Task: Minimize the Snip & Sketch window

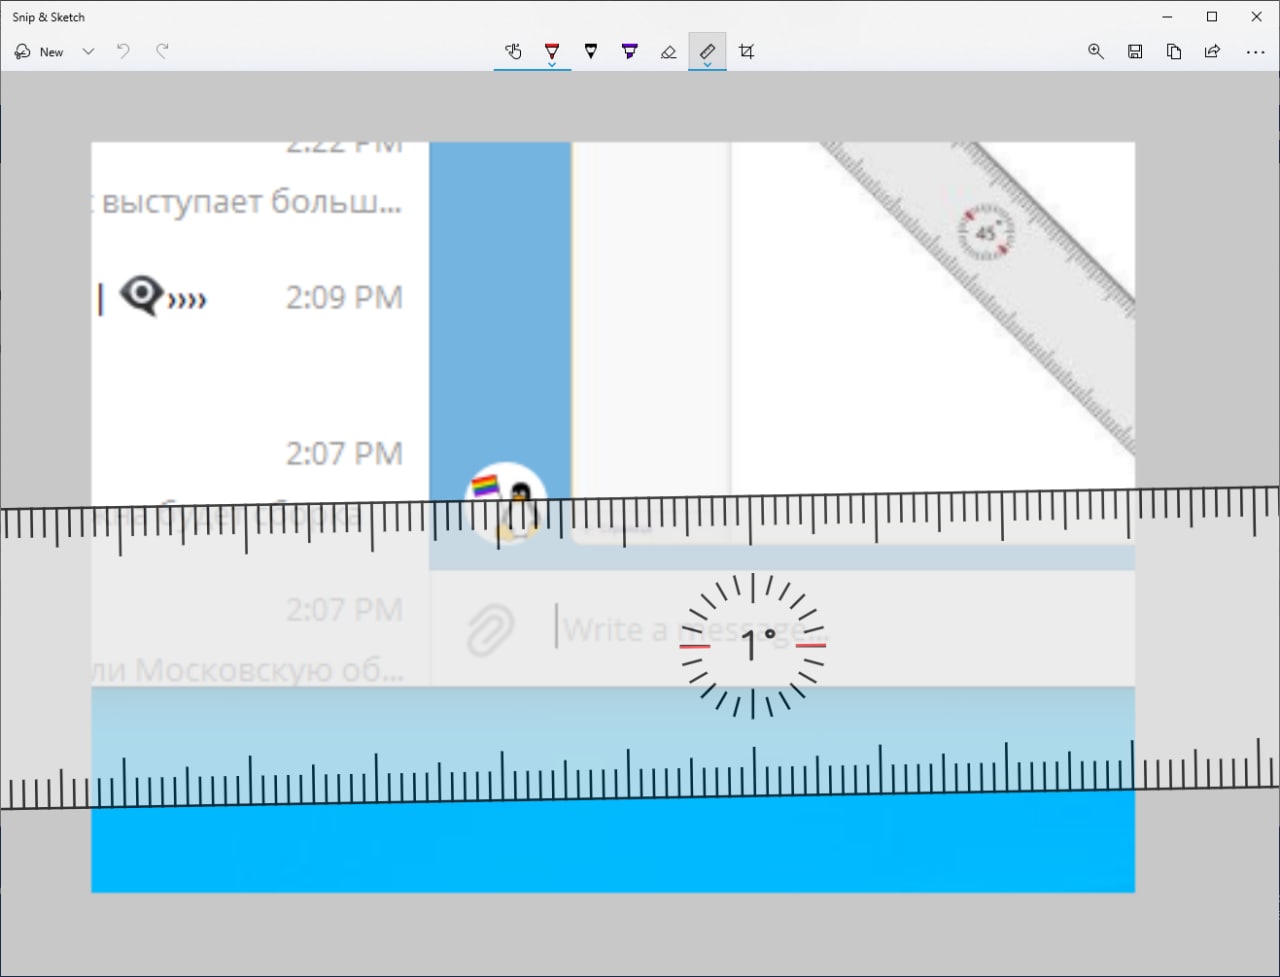Action: (1167, 17)
